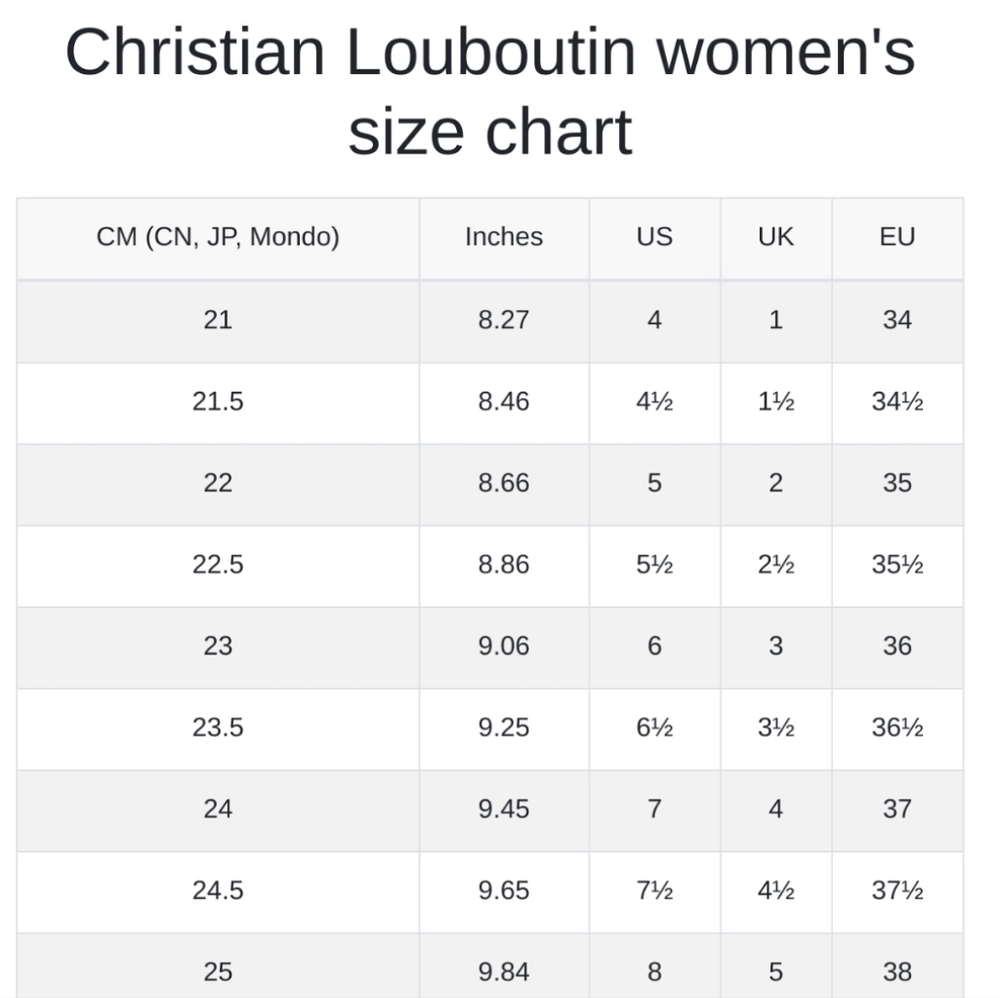Click the "CM (CN, JP, Mondo)" column header
The height and width of the screenshot is (998, 1000).
[x=218, y=237]
